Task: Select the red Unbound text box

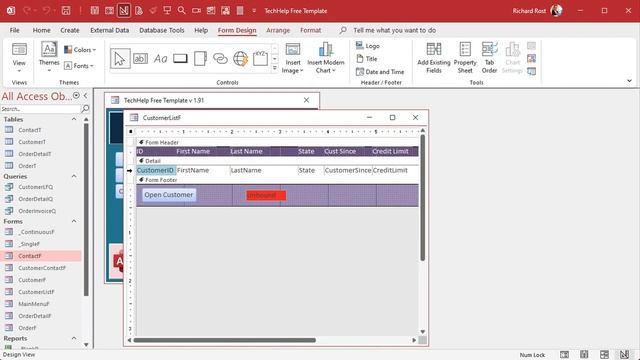Action: coord(266,196)
